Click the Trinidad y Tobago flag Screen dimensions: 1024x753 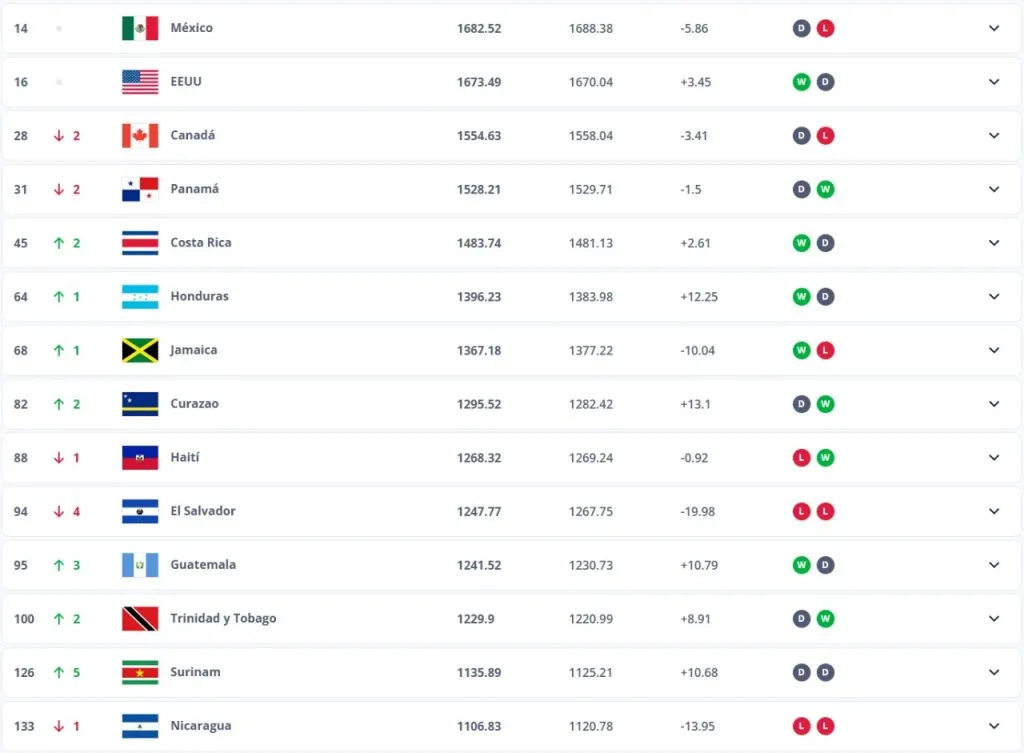[x=140, y=618]
